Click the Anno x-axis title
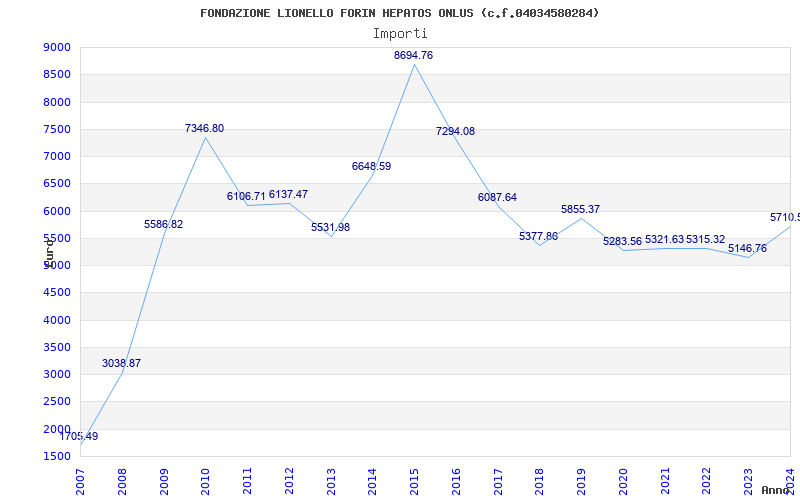800x500 pixels. [777, 490]
